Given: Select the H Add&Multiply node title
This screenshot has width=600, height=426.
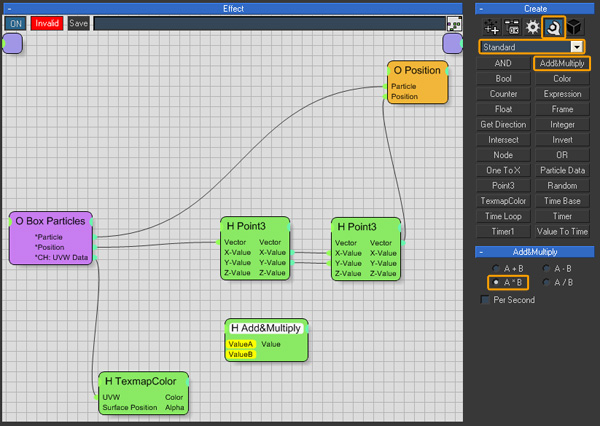Looking at the screenshot, I should (266, 328).
